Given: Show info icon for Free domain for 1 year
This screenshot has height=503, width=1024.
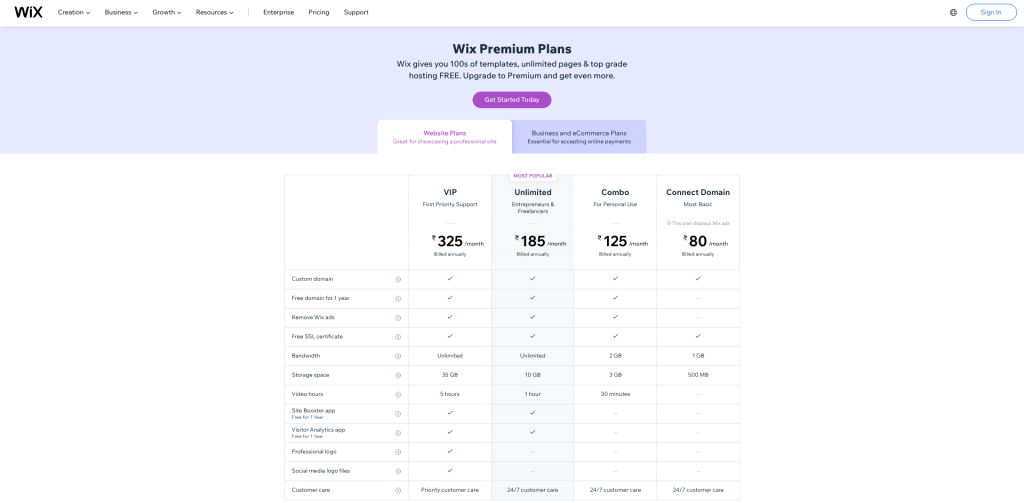Looking at the screenshot, I should pos(398,299).
